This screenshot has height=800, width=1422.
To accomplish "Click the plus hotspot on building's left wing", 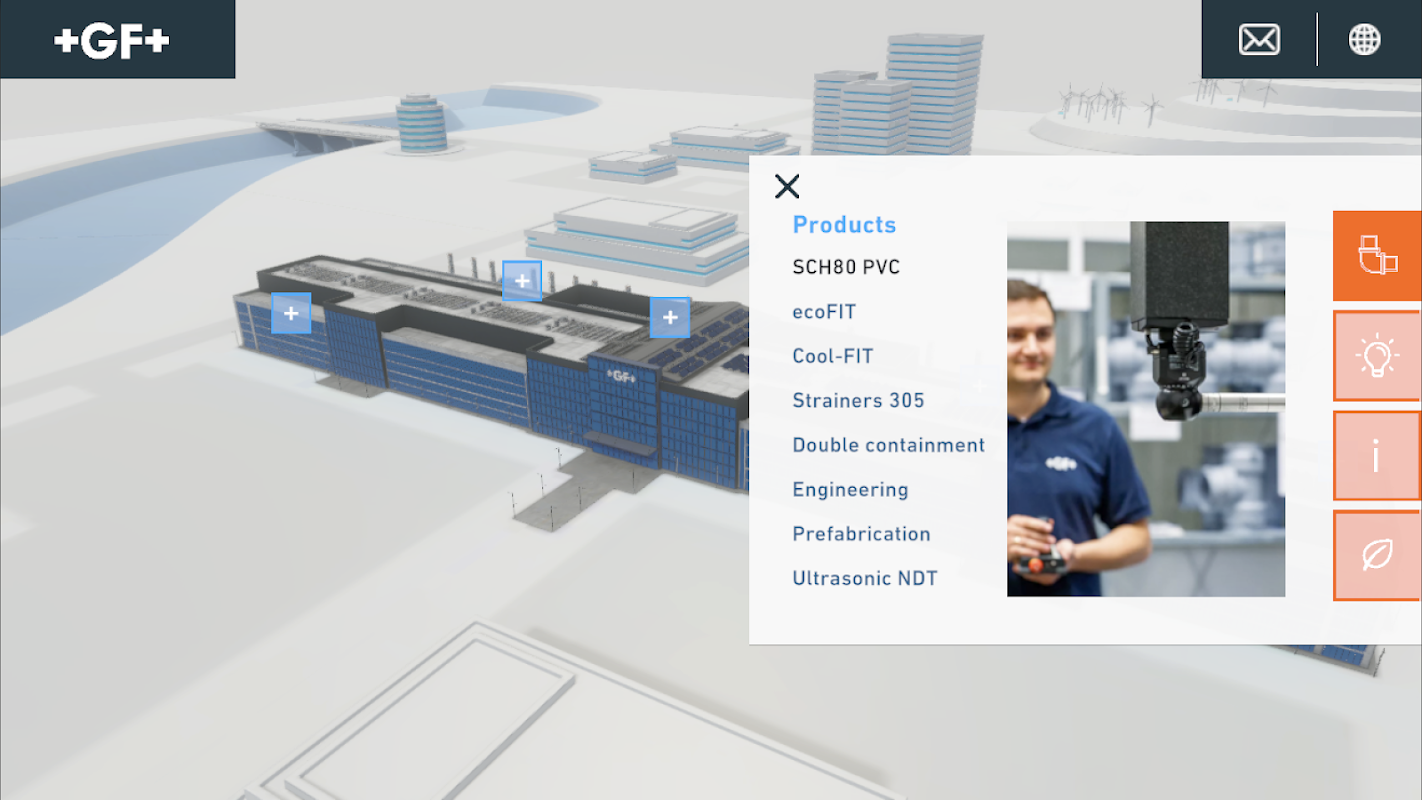I will click(x=291, y=313).
